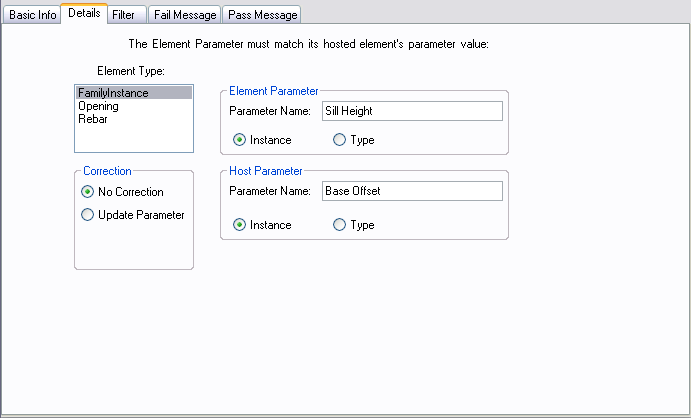The width and height of the screenshot is (691, 418).
Task: Click the Element Parameter's Parameter Name label
Action: 270,111
